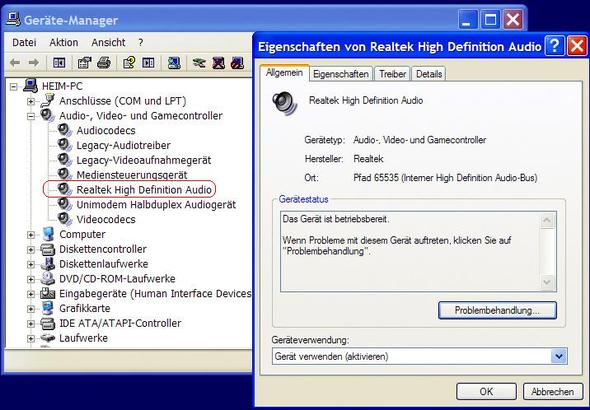Open the Datei menu
Screen dimensions: 590x410
pyautogui.click(x=24, y=43)
